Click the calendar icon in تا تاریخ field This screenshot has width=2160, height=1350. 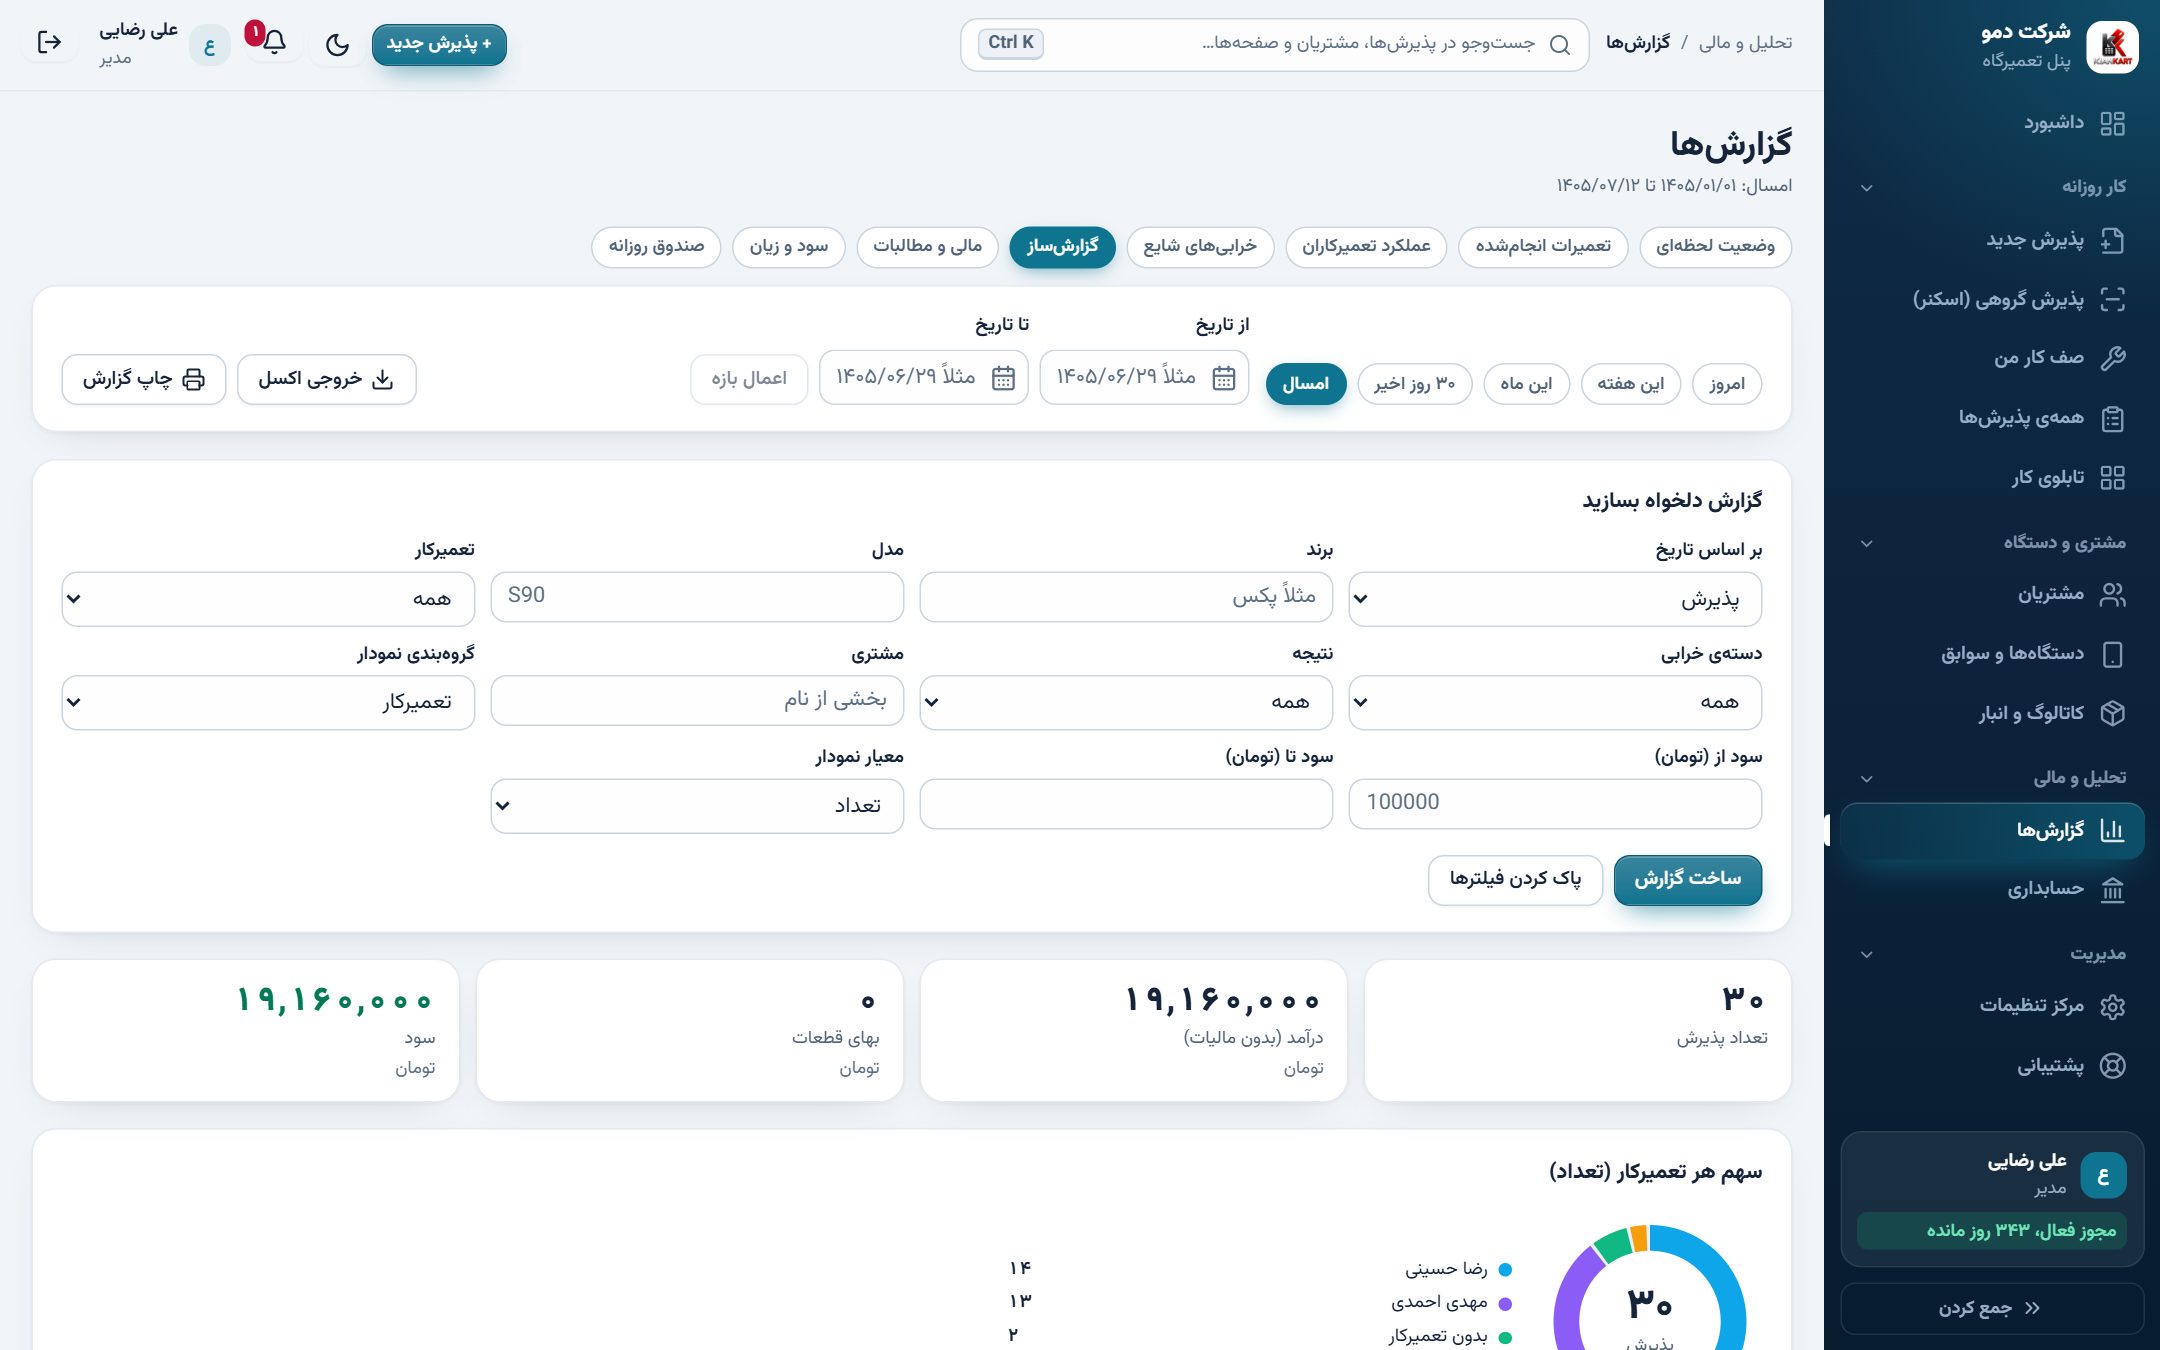(x=1003, y=378)
